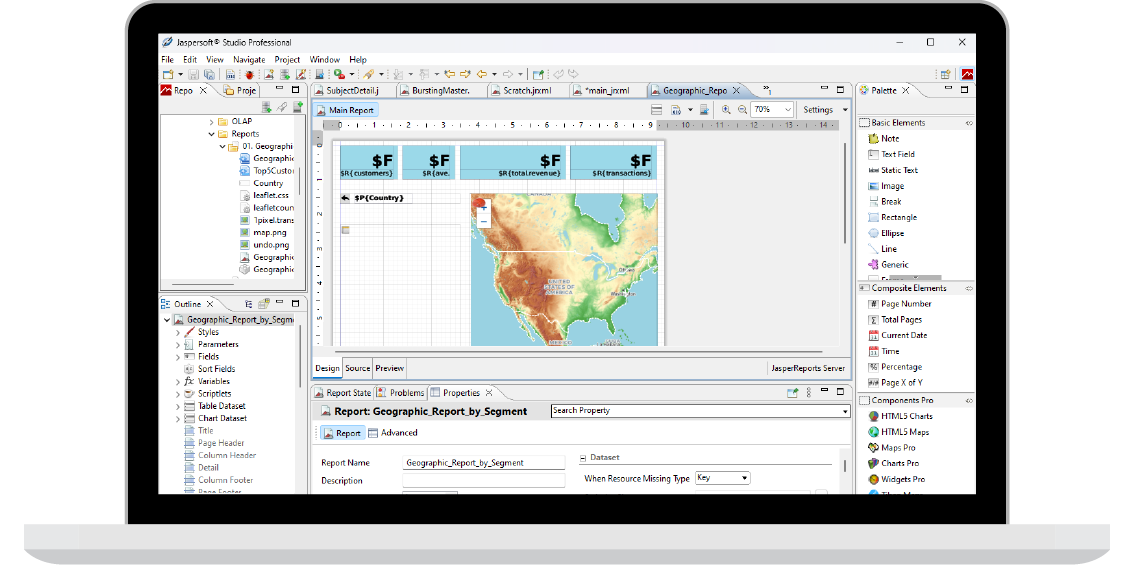Pick the Text Field element in Palette
The width and height of the screenshot is (1125, 565).
[891, 154]
